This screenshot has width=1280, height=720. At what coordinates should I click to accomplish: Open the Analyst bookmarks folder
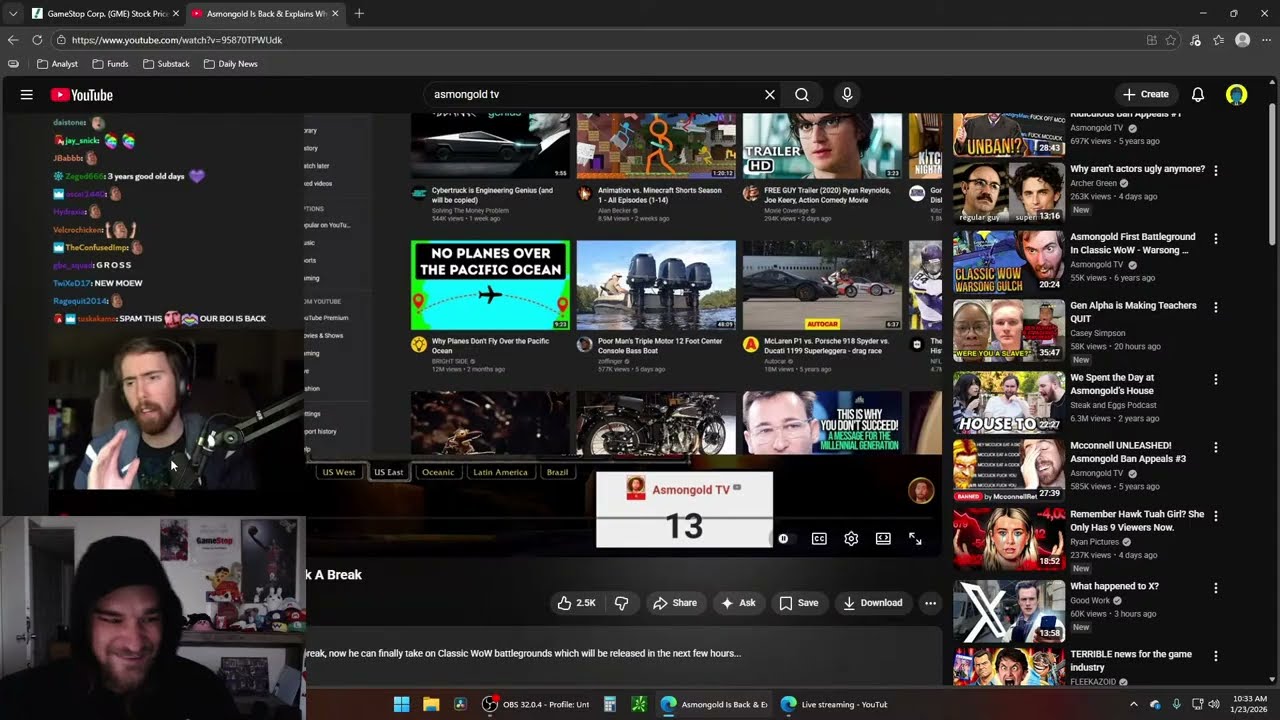[x=57, y=64]
